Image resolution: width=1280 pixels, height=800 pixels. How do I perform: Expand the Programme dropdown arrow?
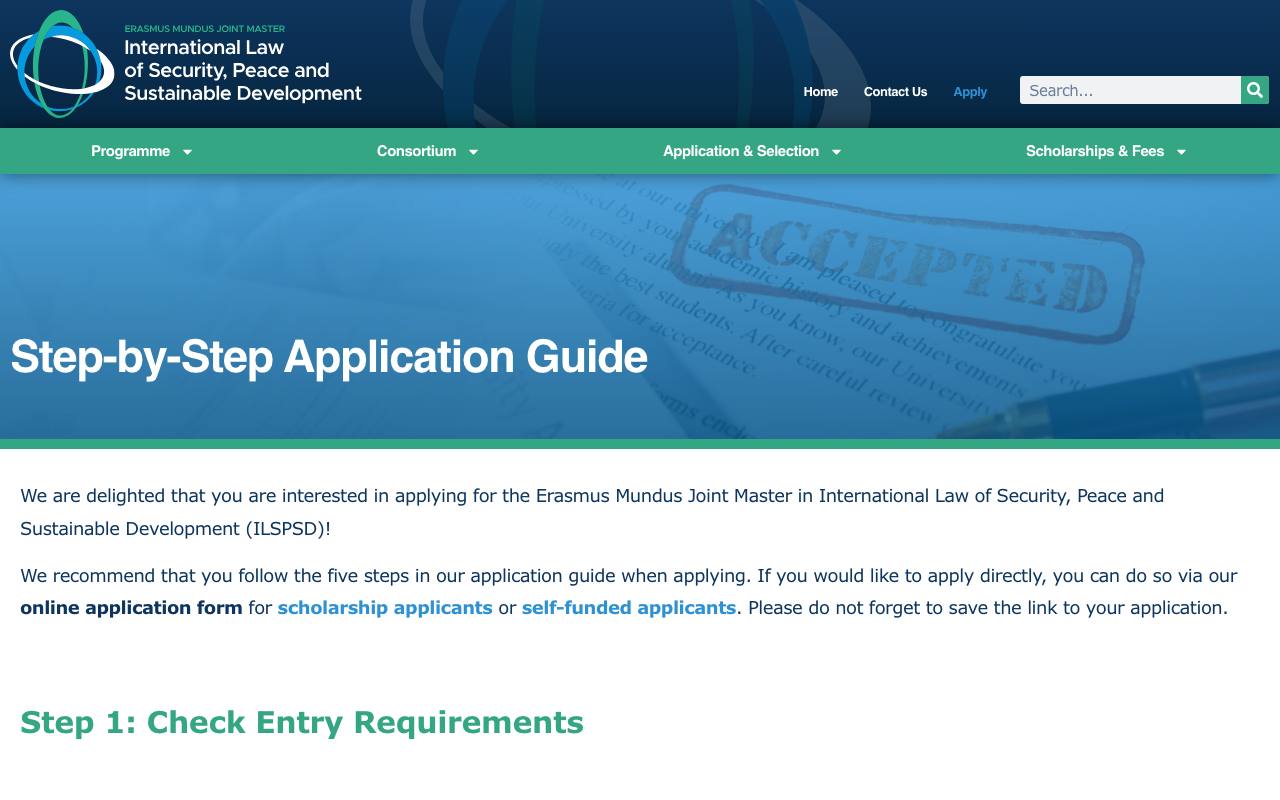(187, 152)
